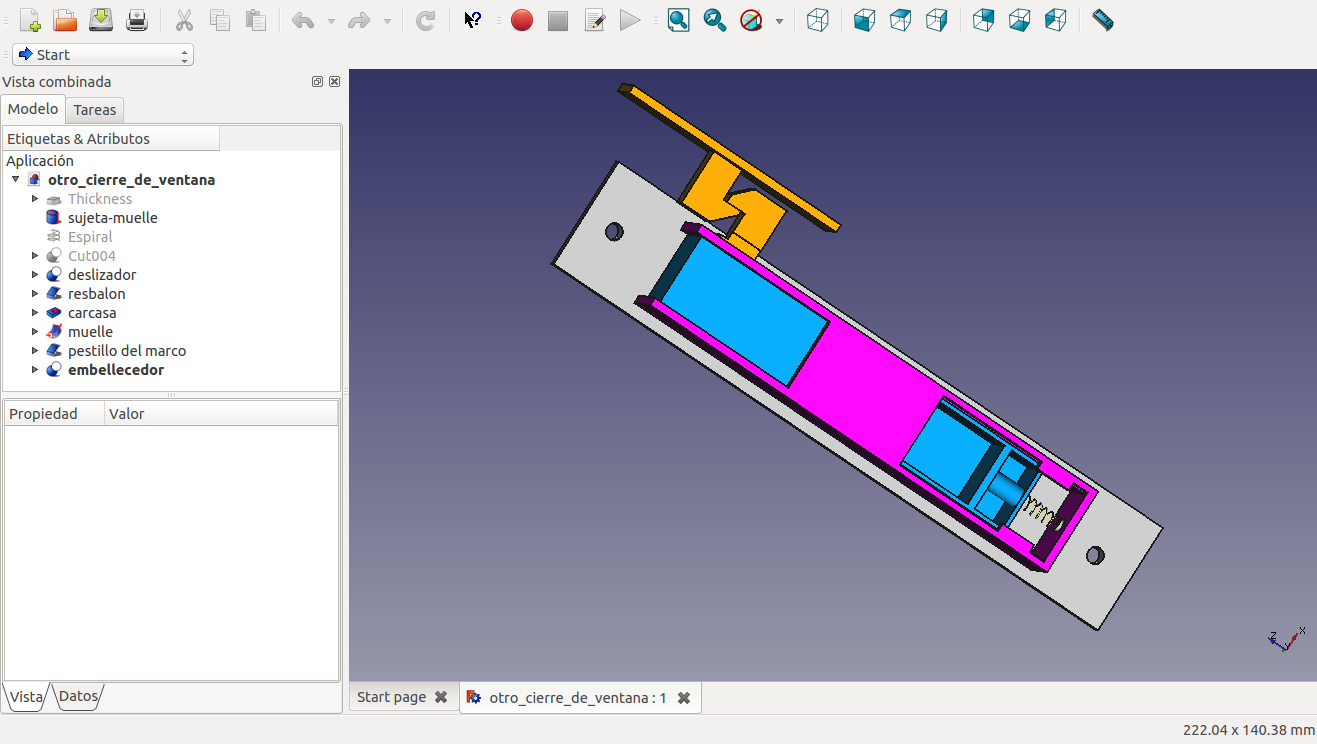This screenshot has width=1317, height=744.
Task: Open the draw style dropdown arrow
Action: pyautogui.click(x=779, y=21)
